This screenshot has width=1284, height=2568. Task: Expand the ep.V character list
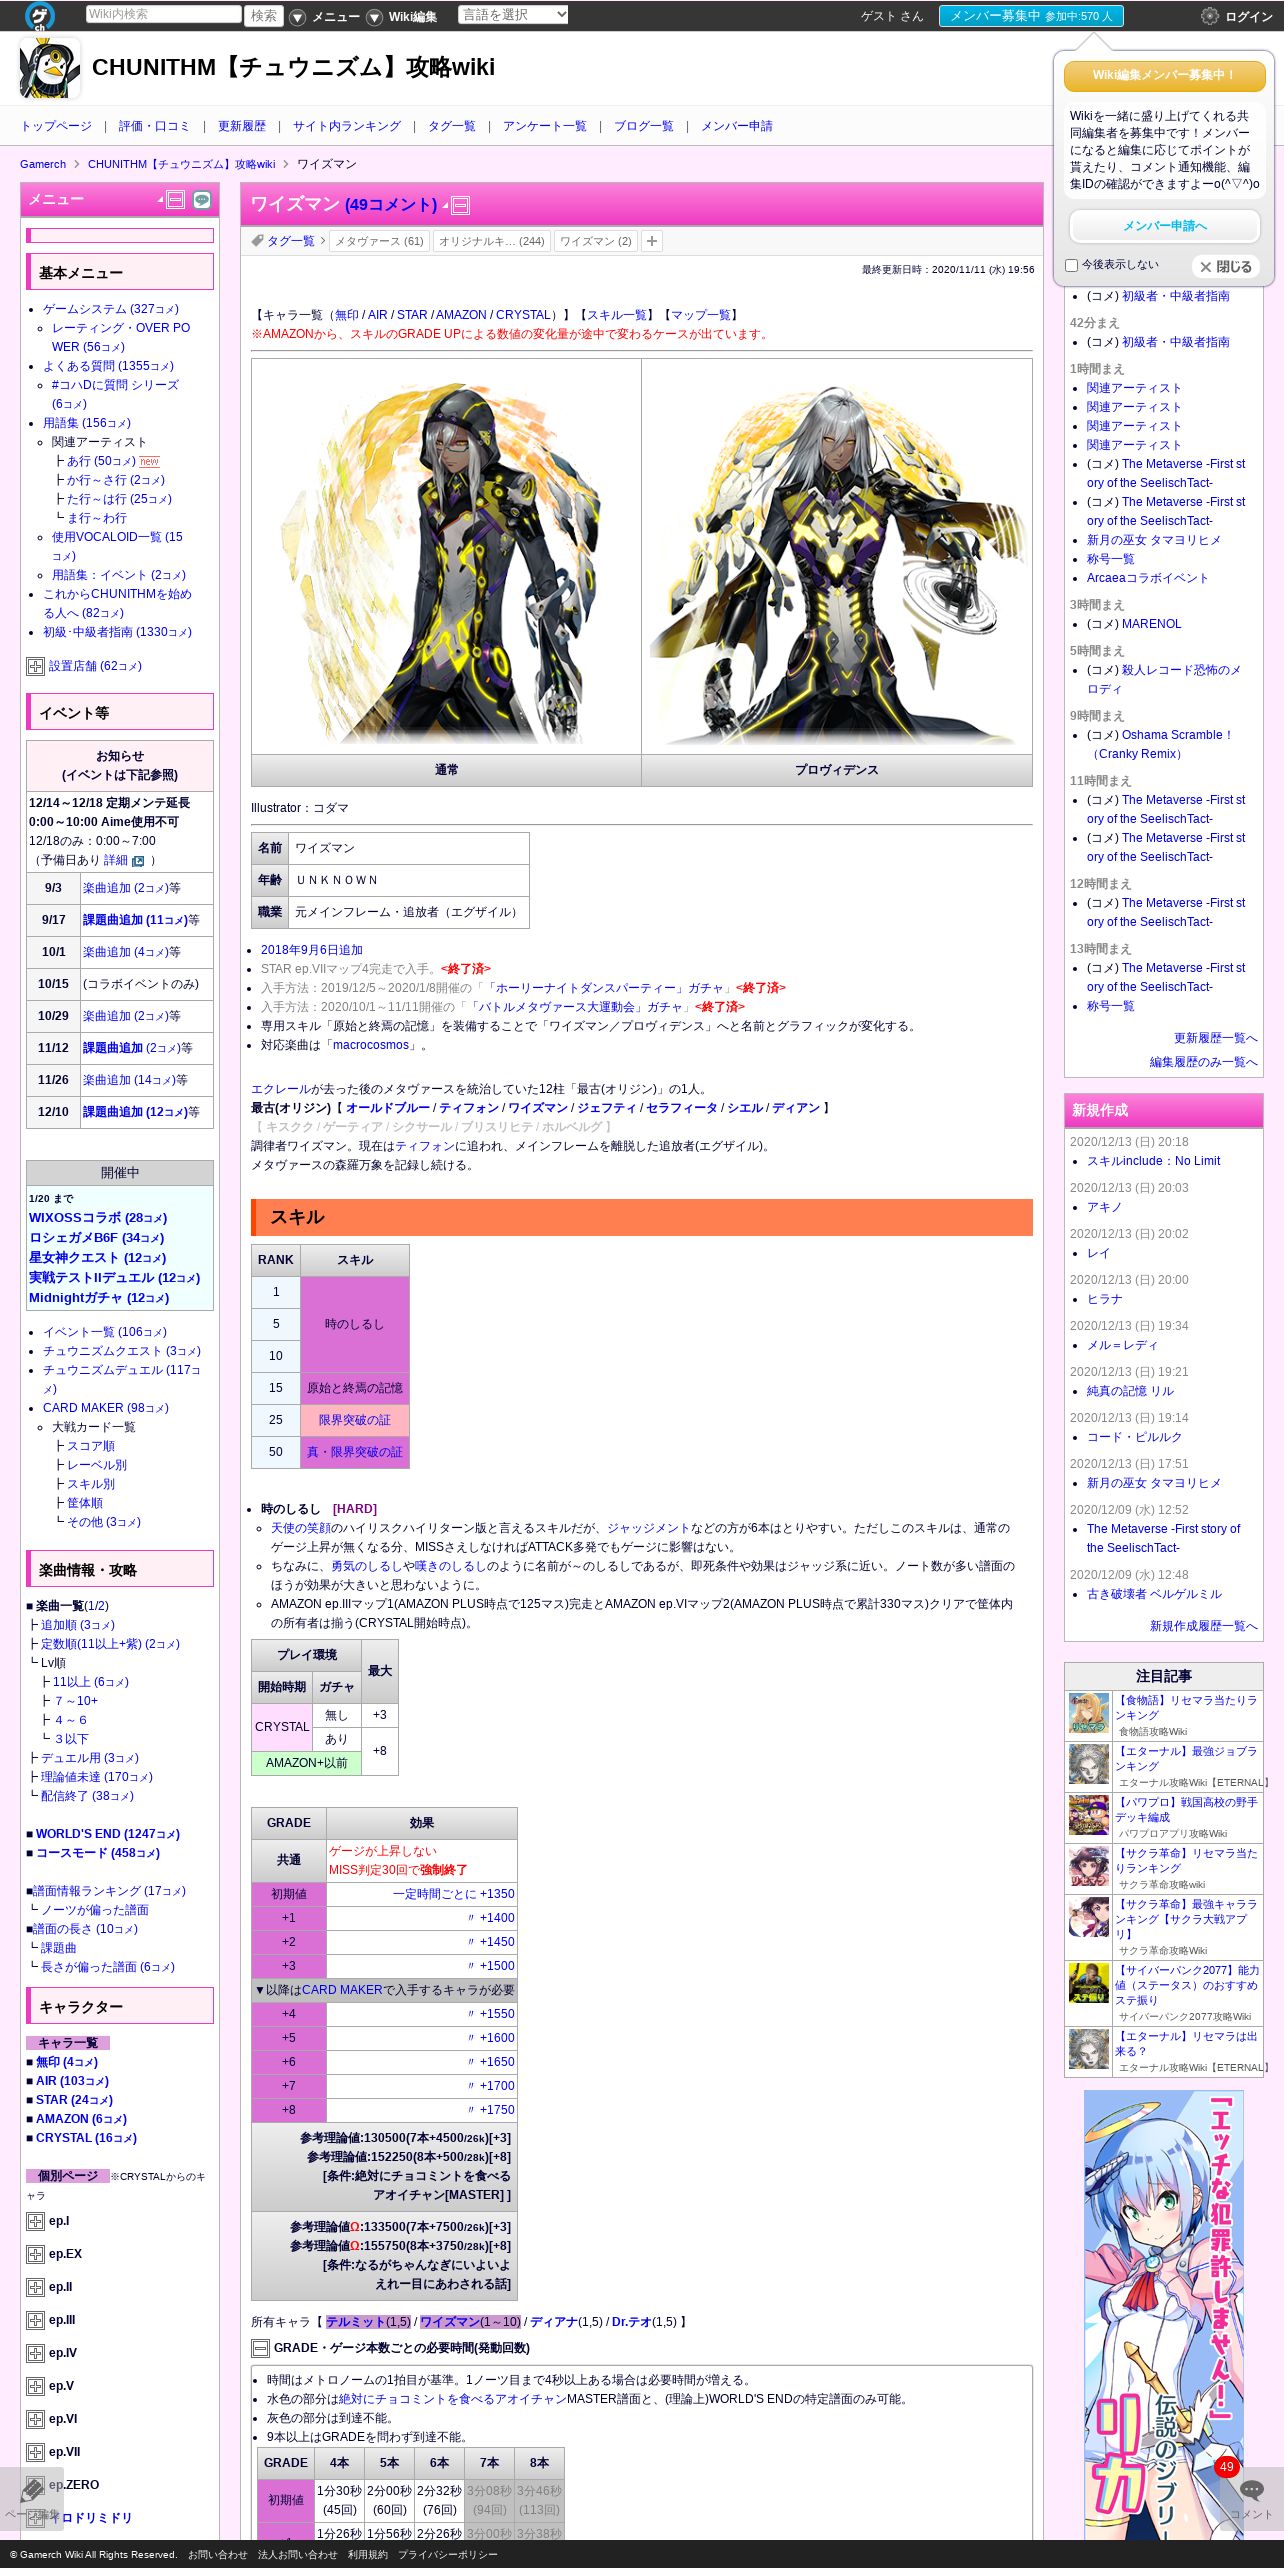coord(35,2386)
